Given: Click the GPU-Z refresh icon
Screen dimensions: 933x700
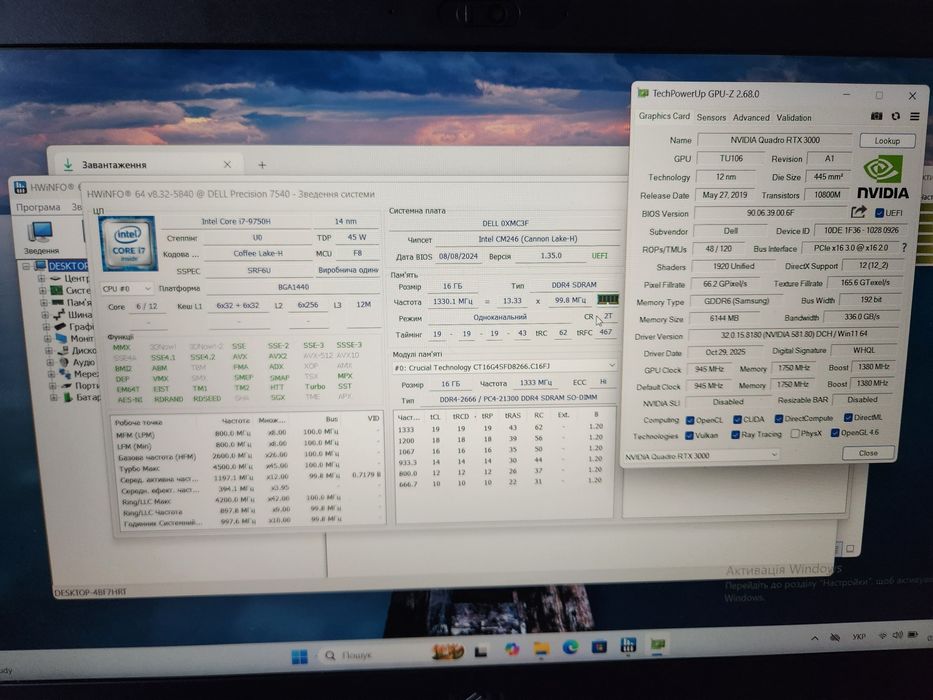Looking at the screenshot, I should click(x=896, y=116).
